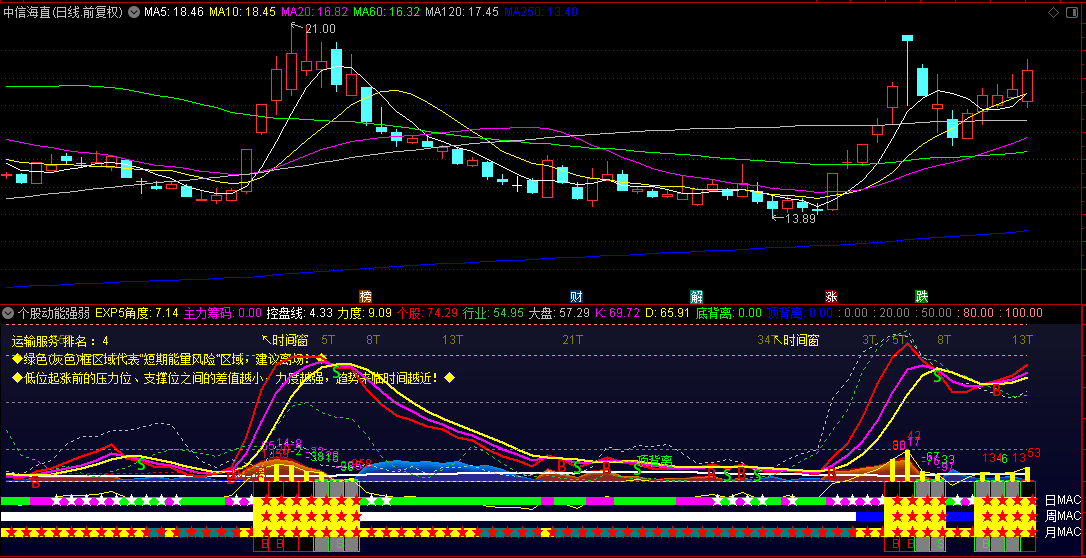Expand the main chart indicator dropdown arrow
This screenshot has height=558, width=1086.
134,12
